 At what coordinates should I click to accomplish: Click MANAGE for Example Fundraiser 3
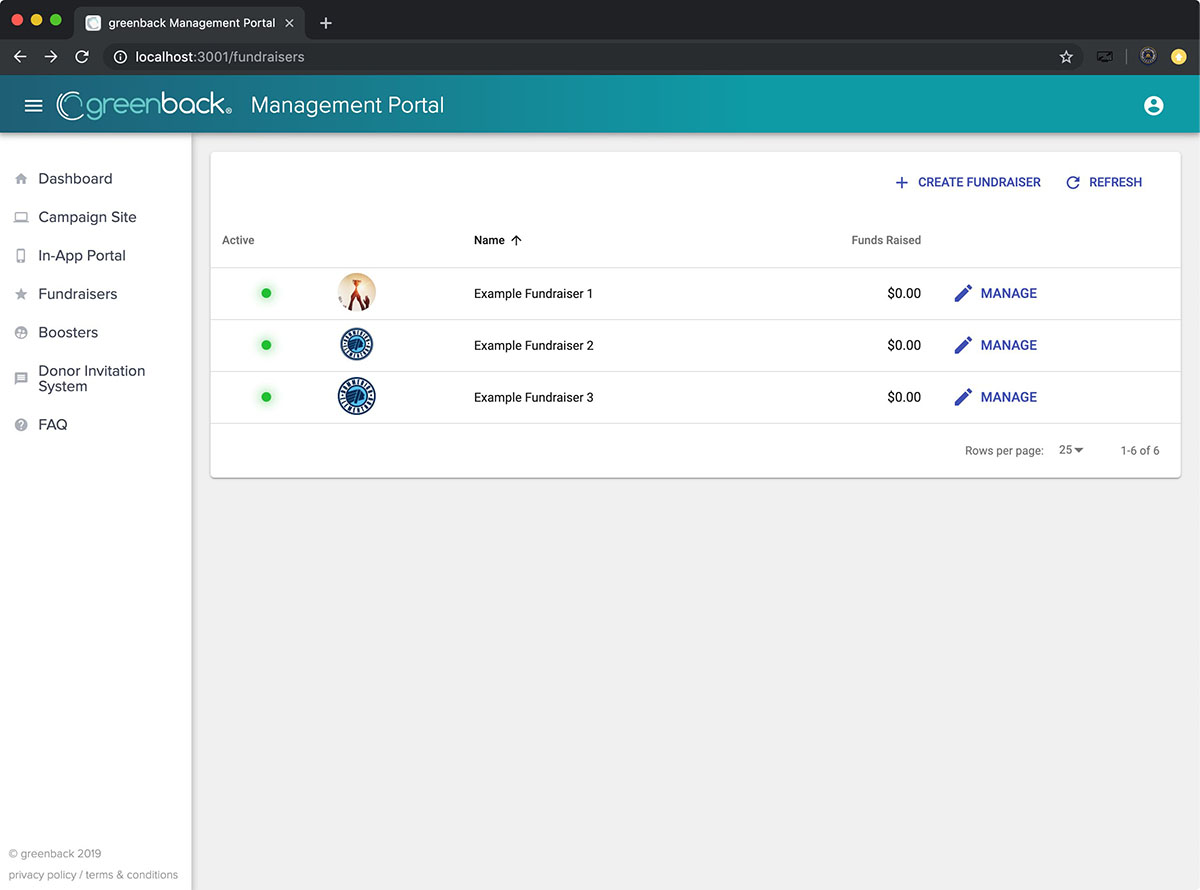click(x=1008, y=397)
